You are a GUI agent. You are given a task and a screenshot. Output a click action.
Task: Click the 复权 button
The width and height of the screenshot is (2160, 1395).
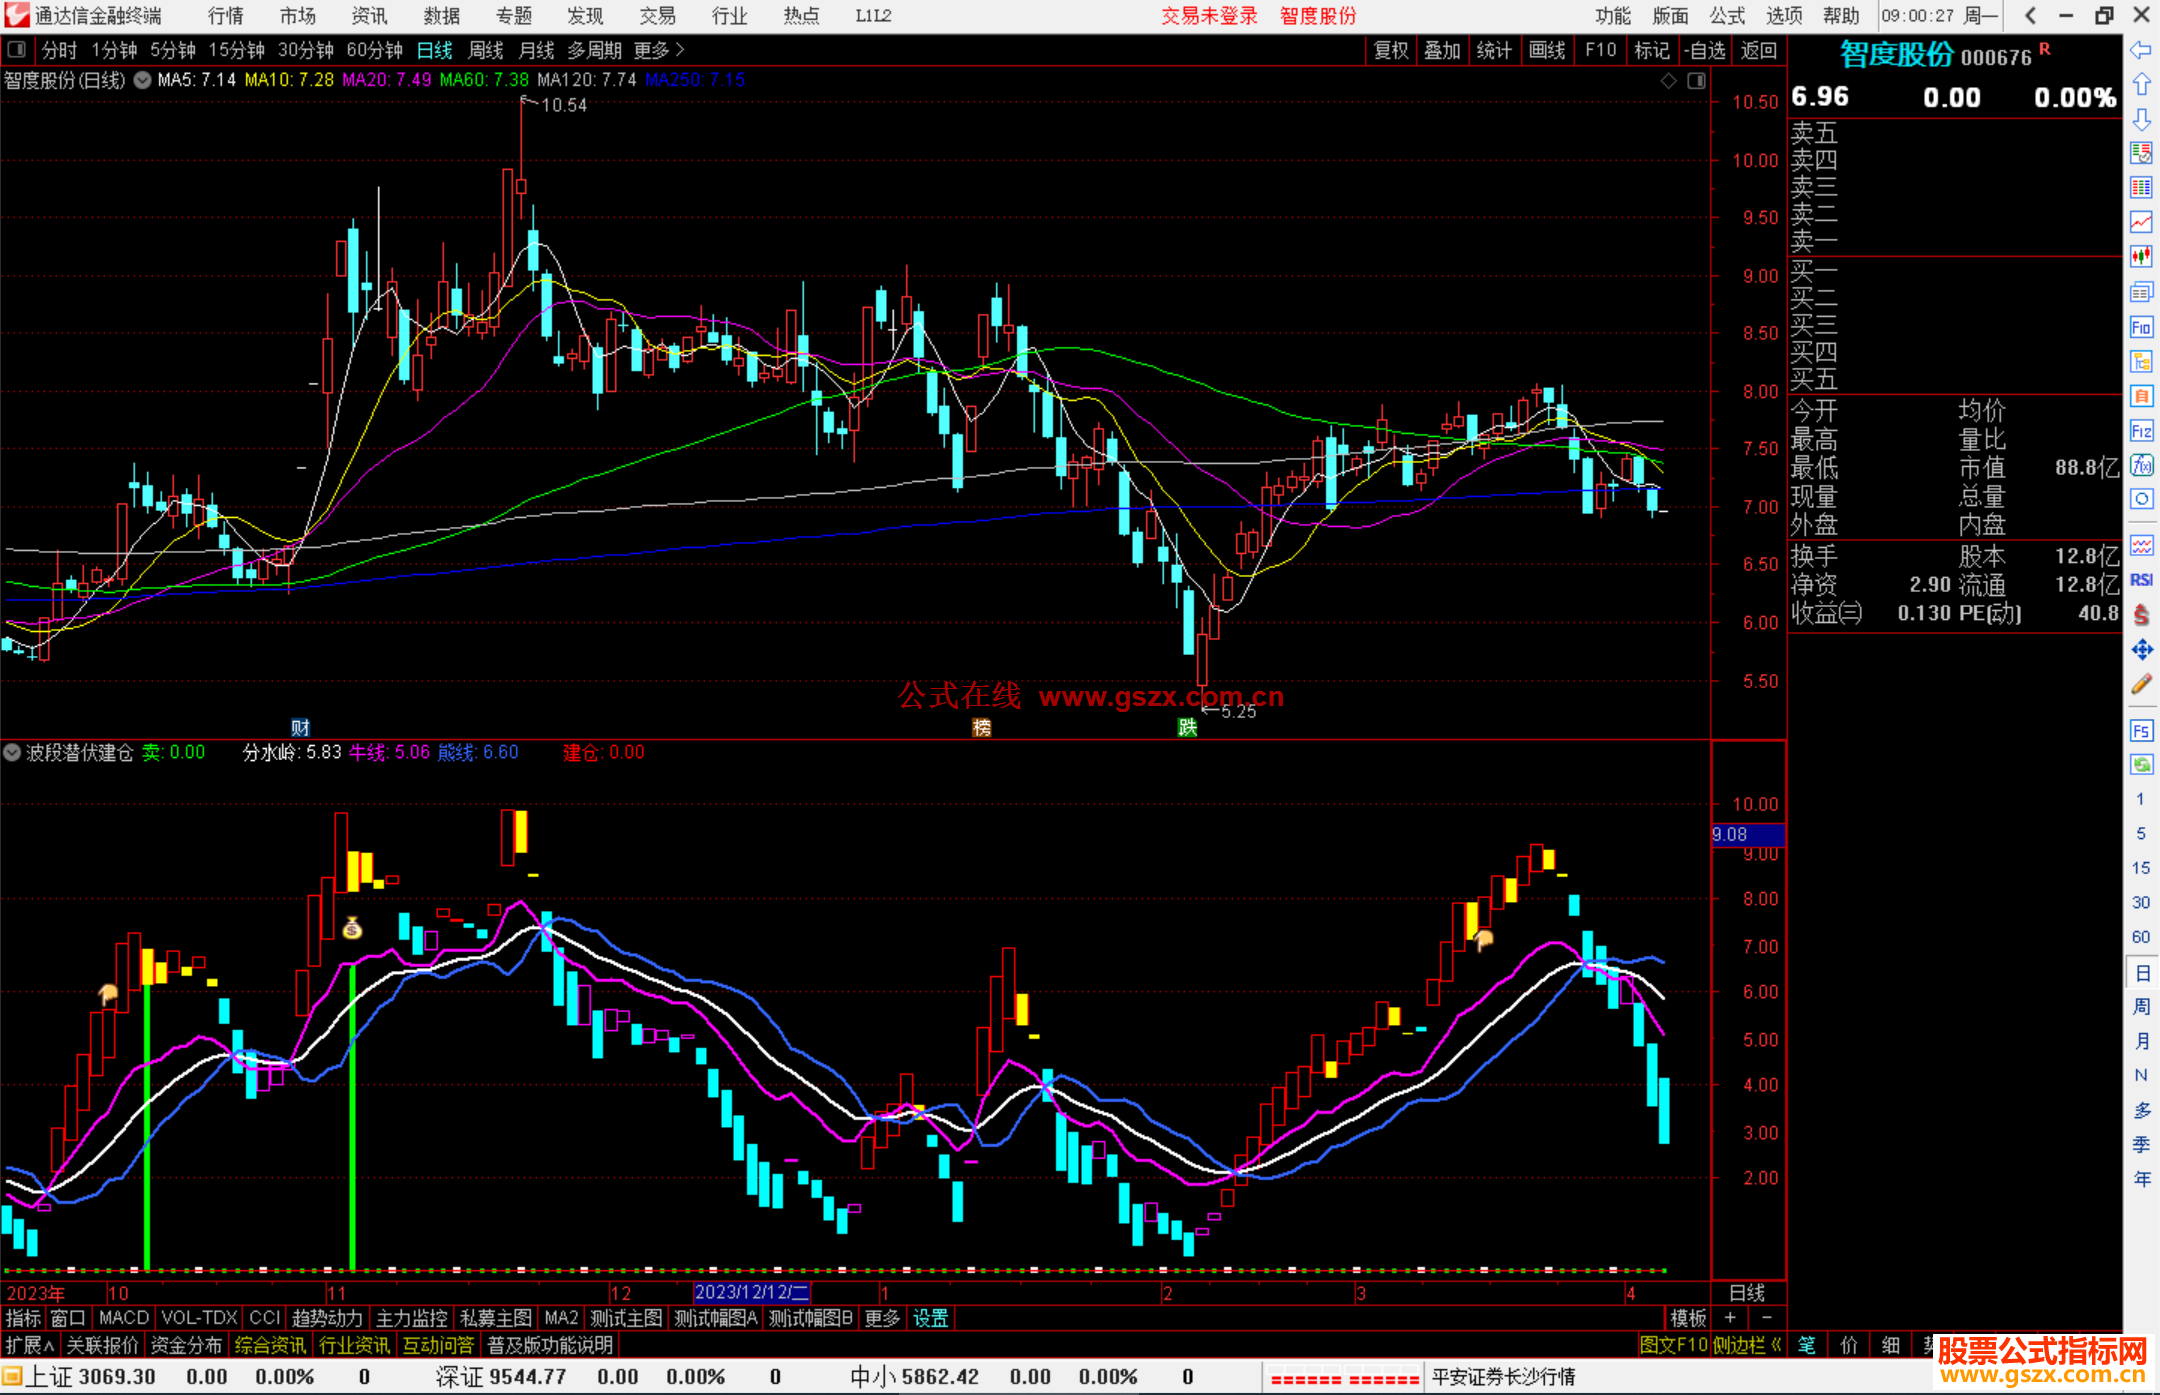pos(1391,50)
